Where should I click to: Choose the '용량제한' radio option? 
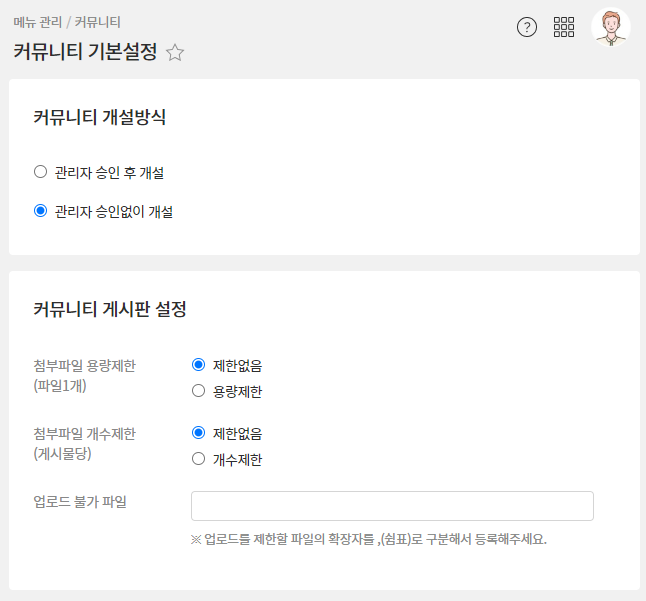coord(198,391)
